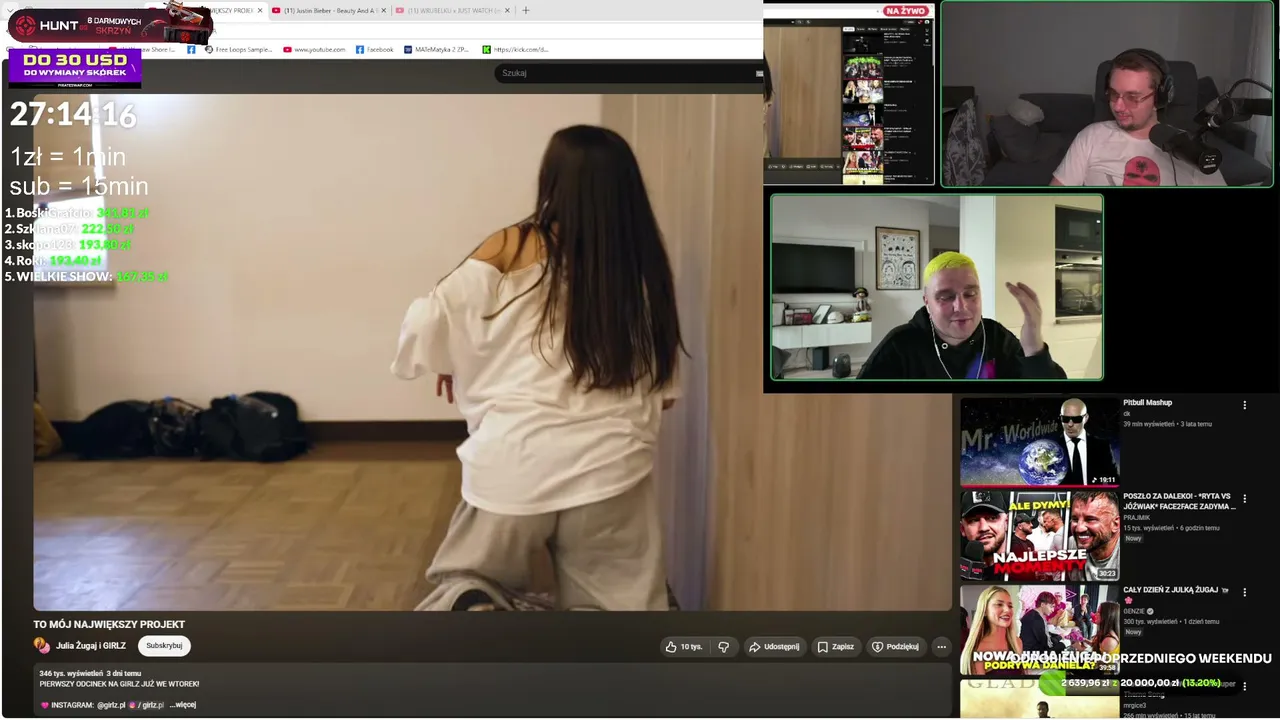Subscribe with the Subskrybuj button

click(x=164, y=646)
